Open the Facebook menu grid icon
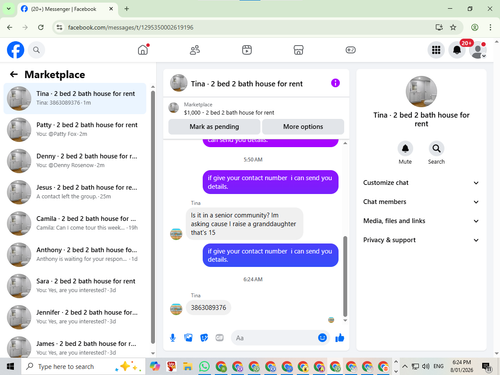This screenshot has width=500, height=375. (436, 50)
